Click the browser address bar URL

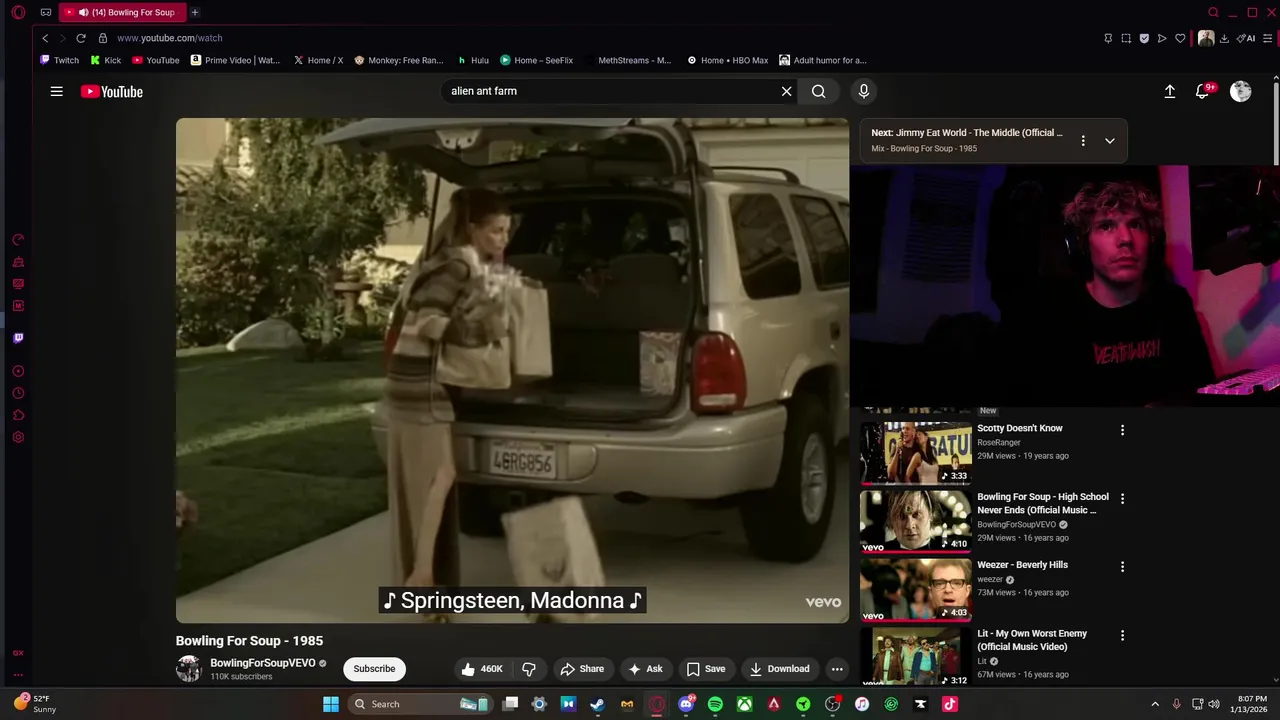[x=170, y=38]
